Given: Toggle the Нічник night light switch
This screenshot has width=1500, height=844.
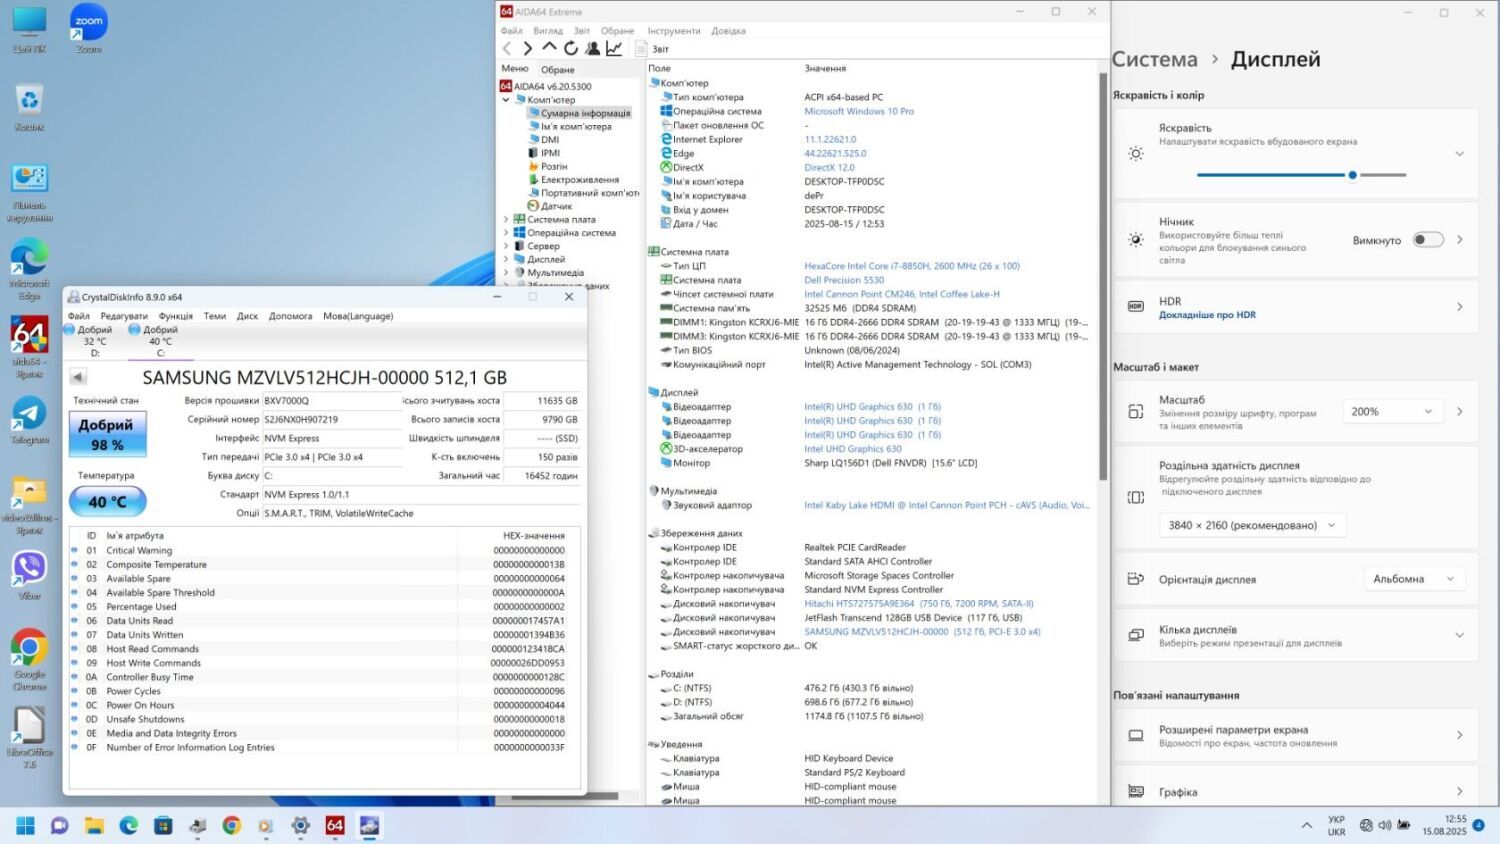Looking at the screenshot, I should click(1428, 240).
